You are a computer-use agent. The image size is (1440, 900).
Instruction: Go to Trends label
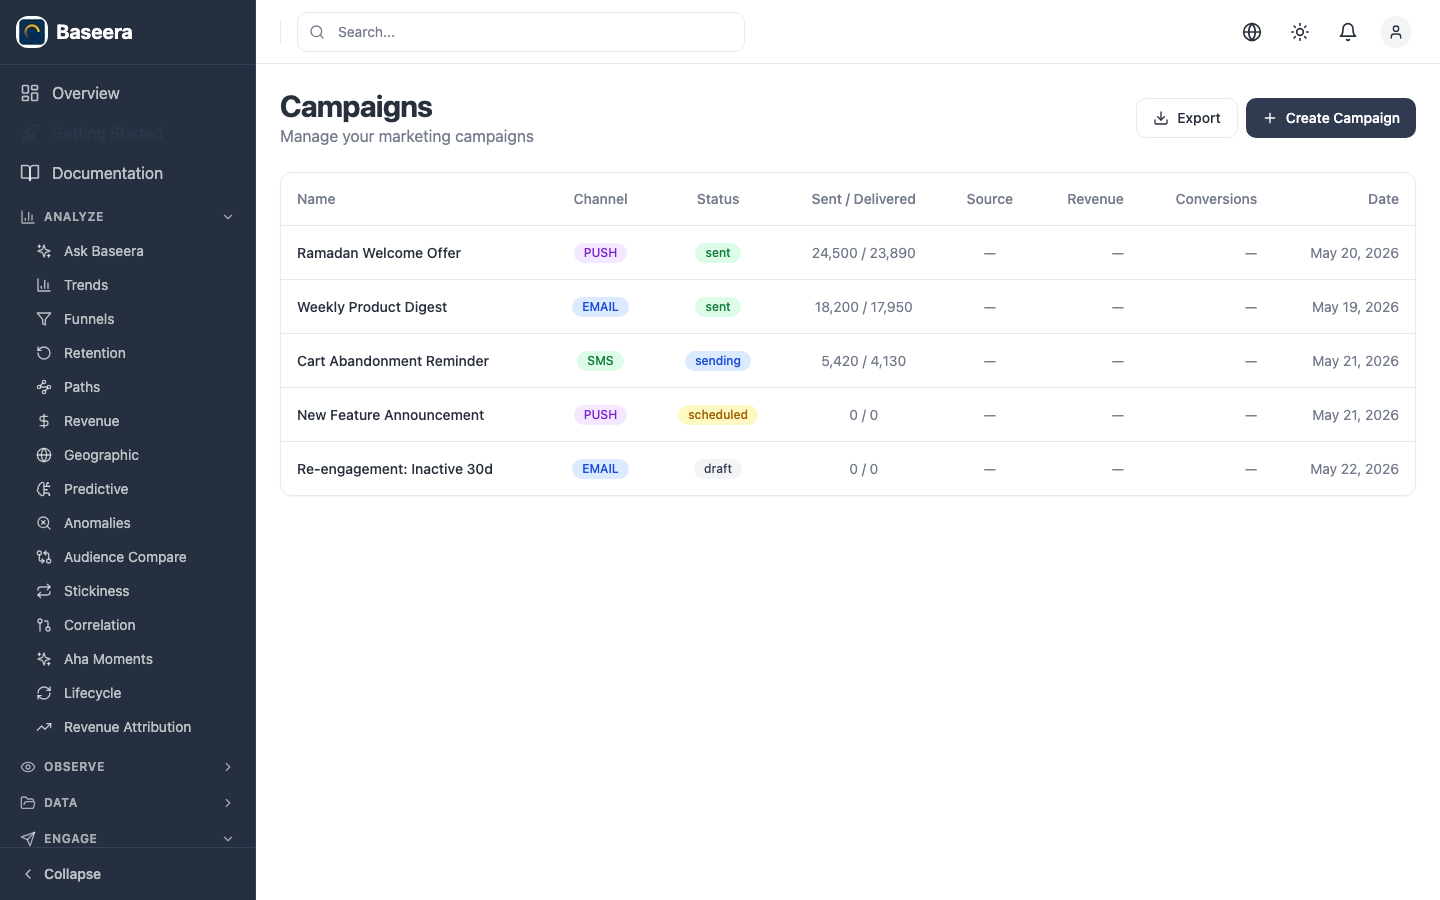(x=86, y=285)
